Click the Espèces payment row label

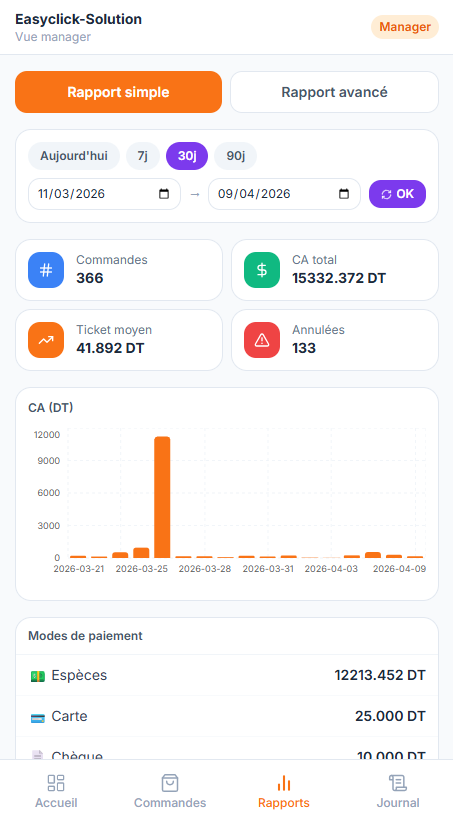[79, 675]
